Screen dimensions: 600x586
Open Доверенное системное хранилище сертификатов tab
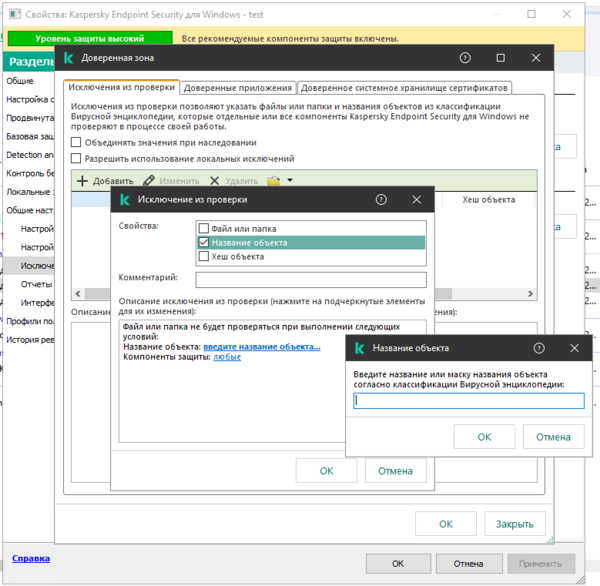point(404,88)
